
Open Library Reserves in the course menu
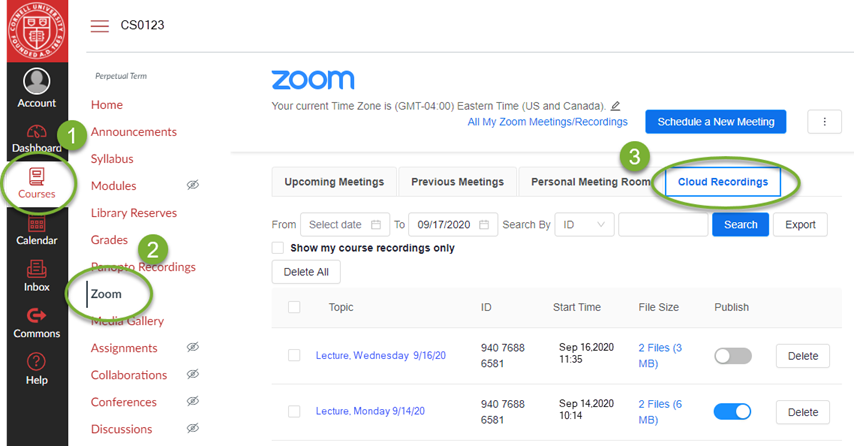(x=133, y=213)
